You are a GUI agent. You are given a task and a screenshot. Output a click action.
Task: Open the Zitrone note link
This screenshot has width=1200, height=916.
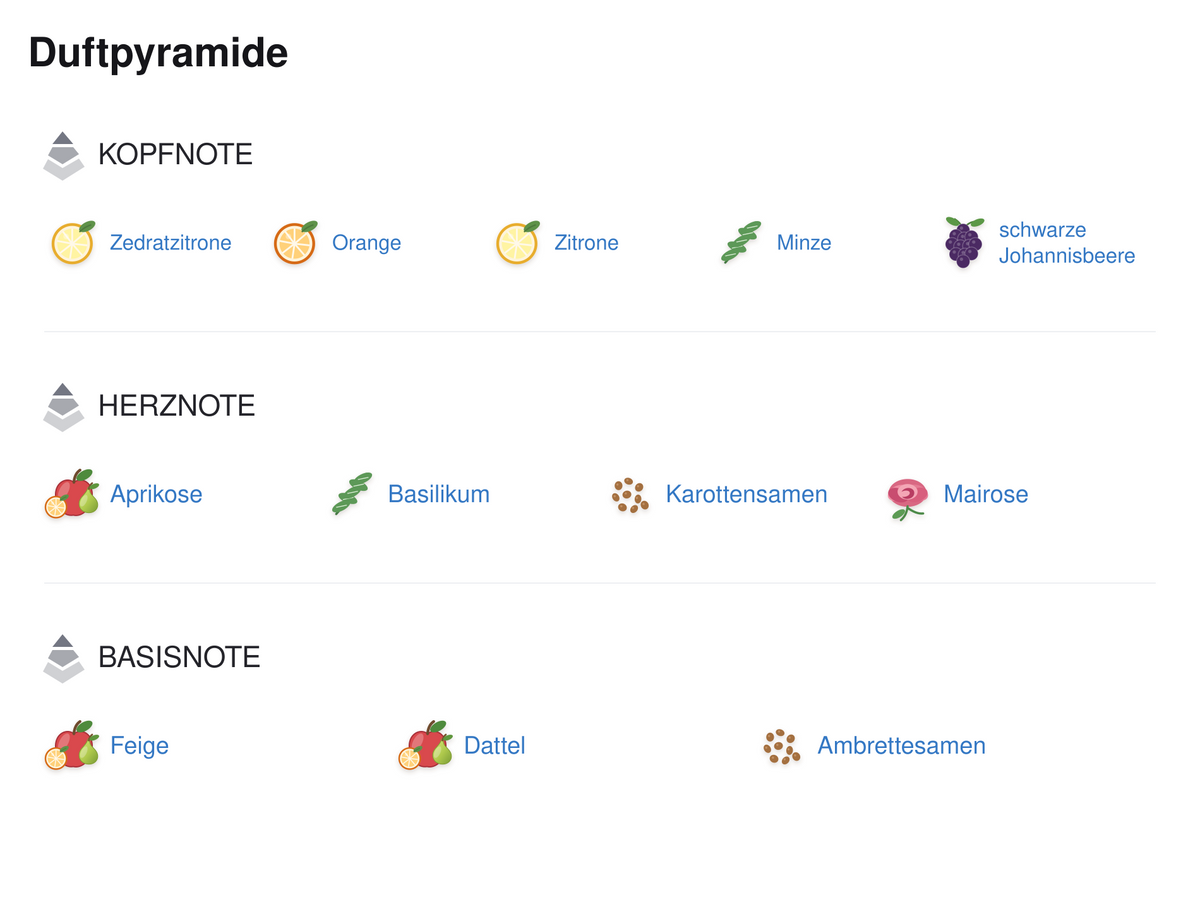coord(586,243)
